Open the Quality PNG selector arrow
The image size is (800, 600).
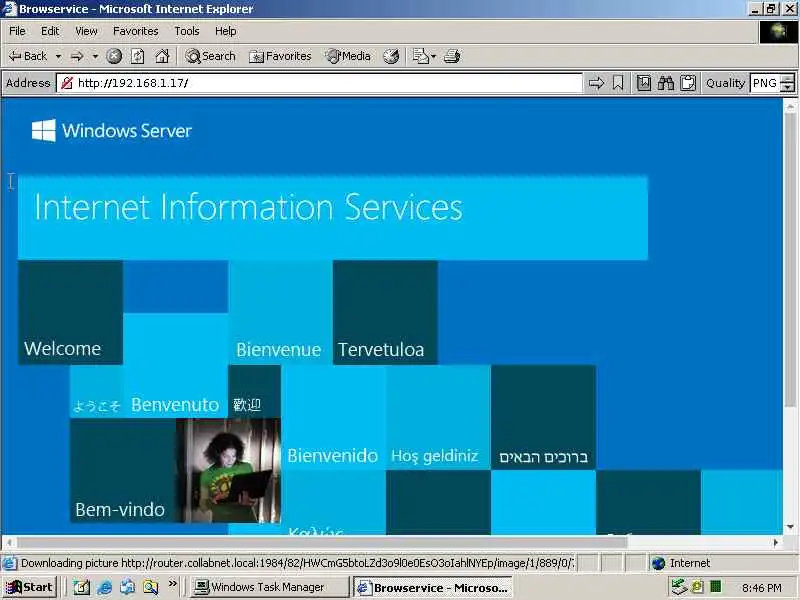788,83
